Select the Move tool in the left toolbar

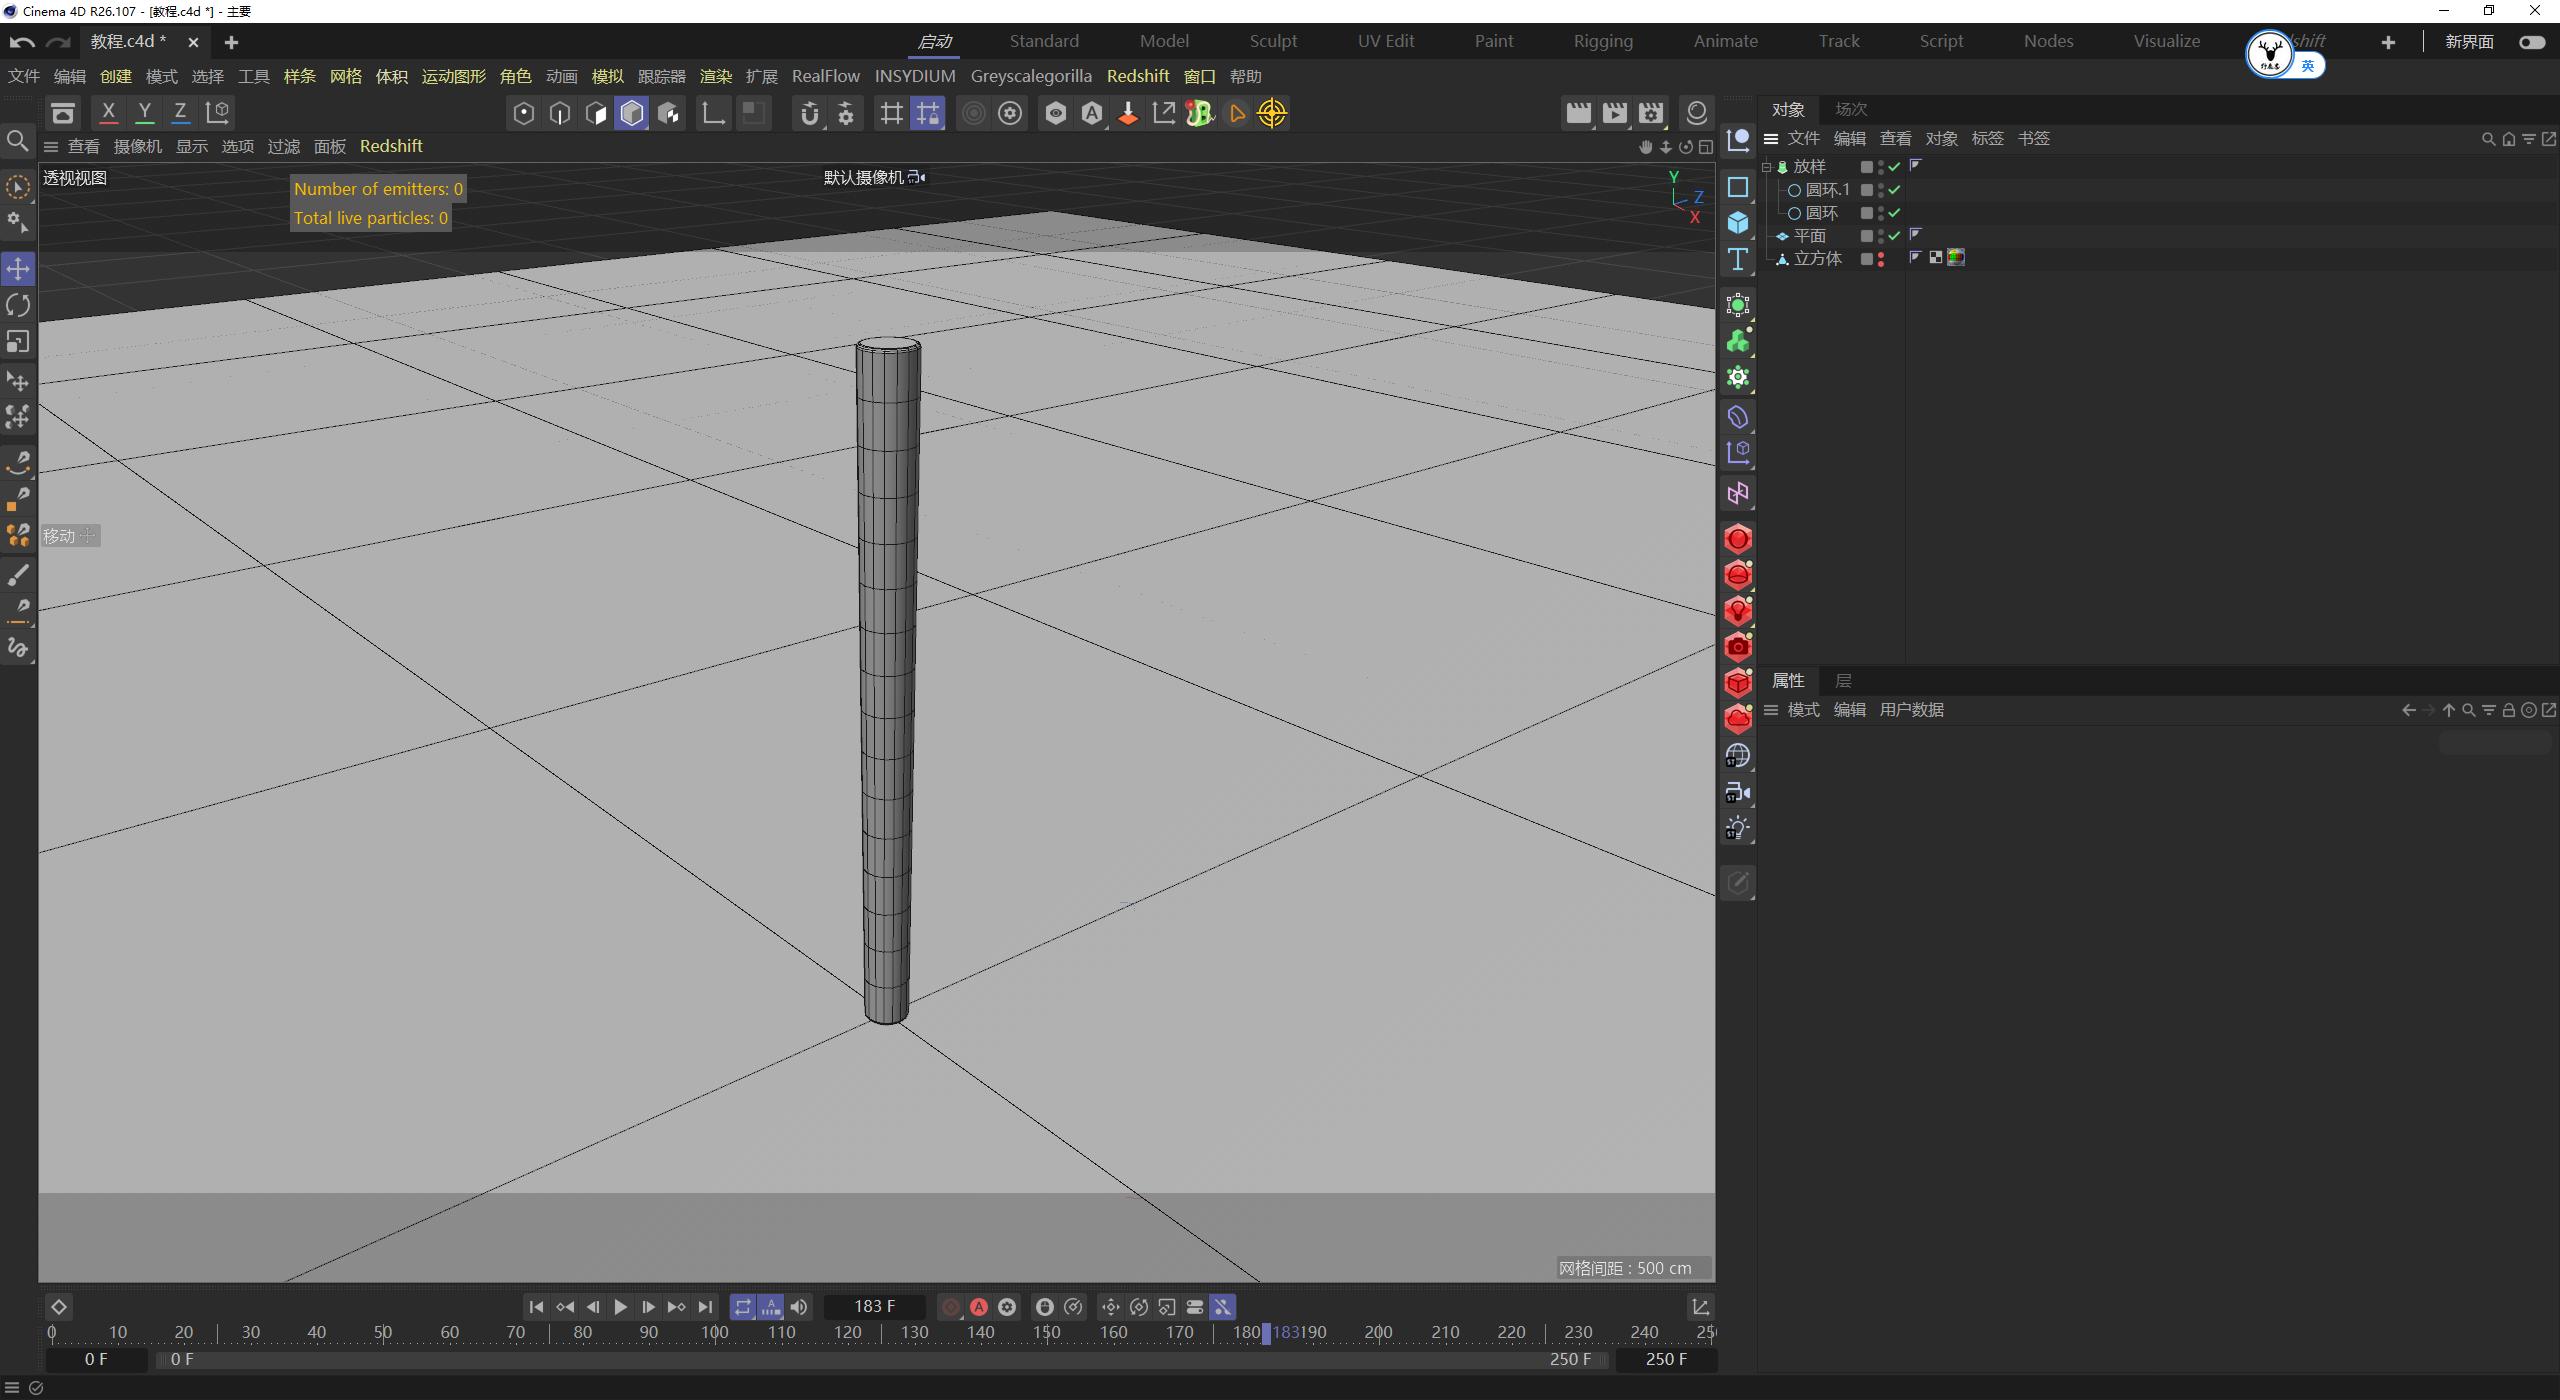coord(18,268)
